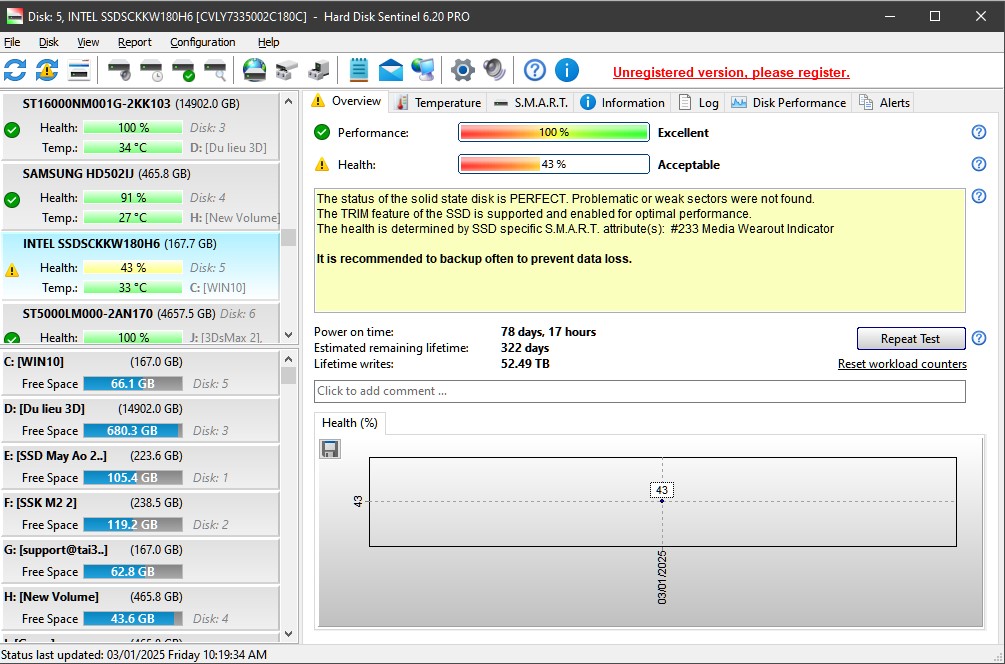This screenshot has height=664, width=1005.
Task: Click the blue notepad report icon
Action: point(359,70)
